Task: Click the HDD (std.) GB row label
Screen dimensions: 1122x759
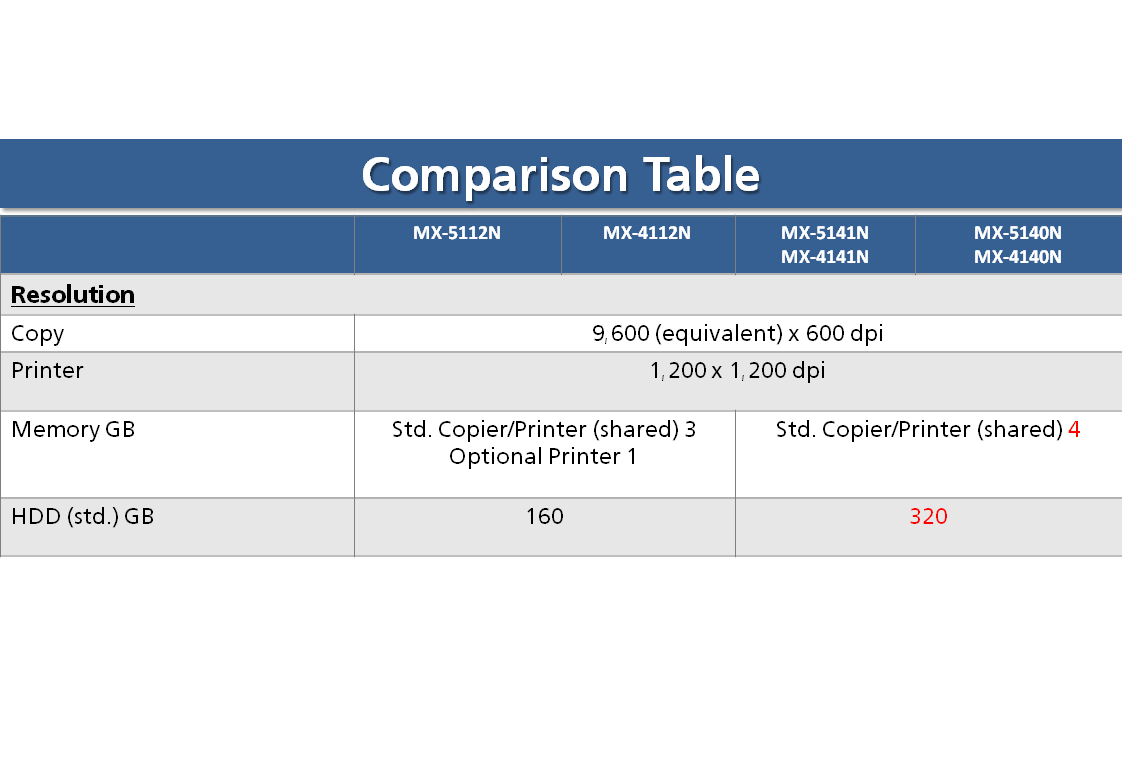Action: click(83, 518)
